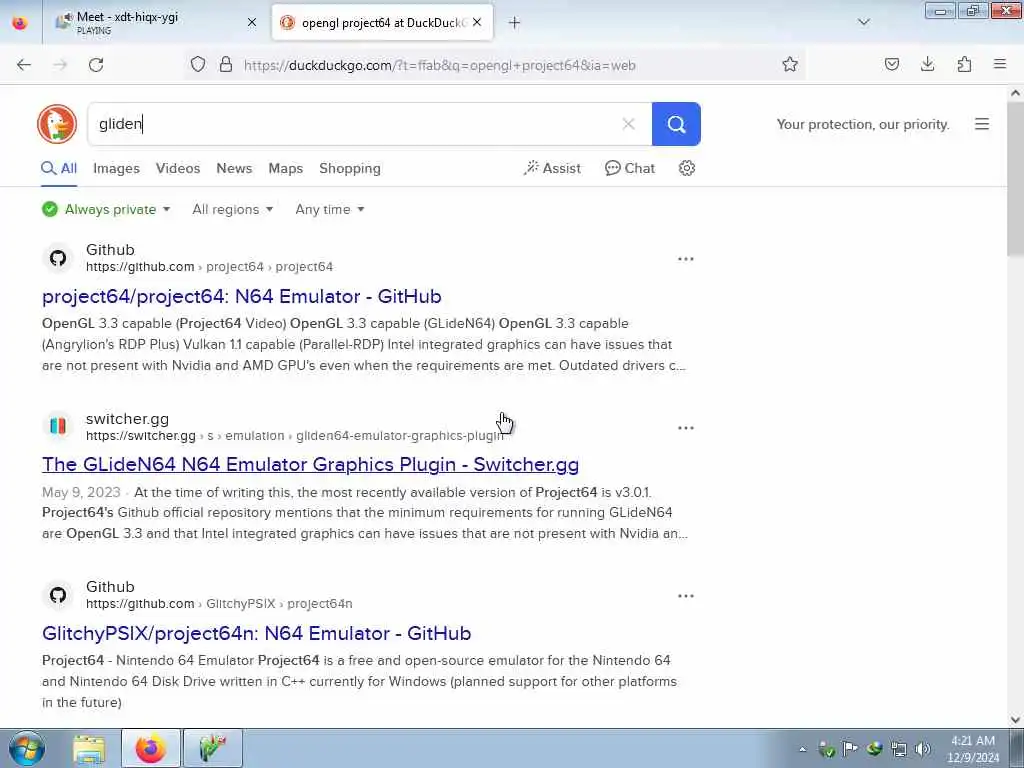Open the Firefox downloads panel
This screenshot has height=768, width=1024.
click(x=927, y=65)
